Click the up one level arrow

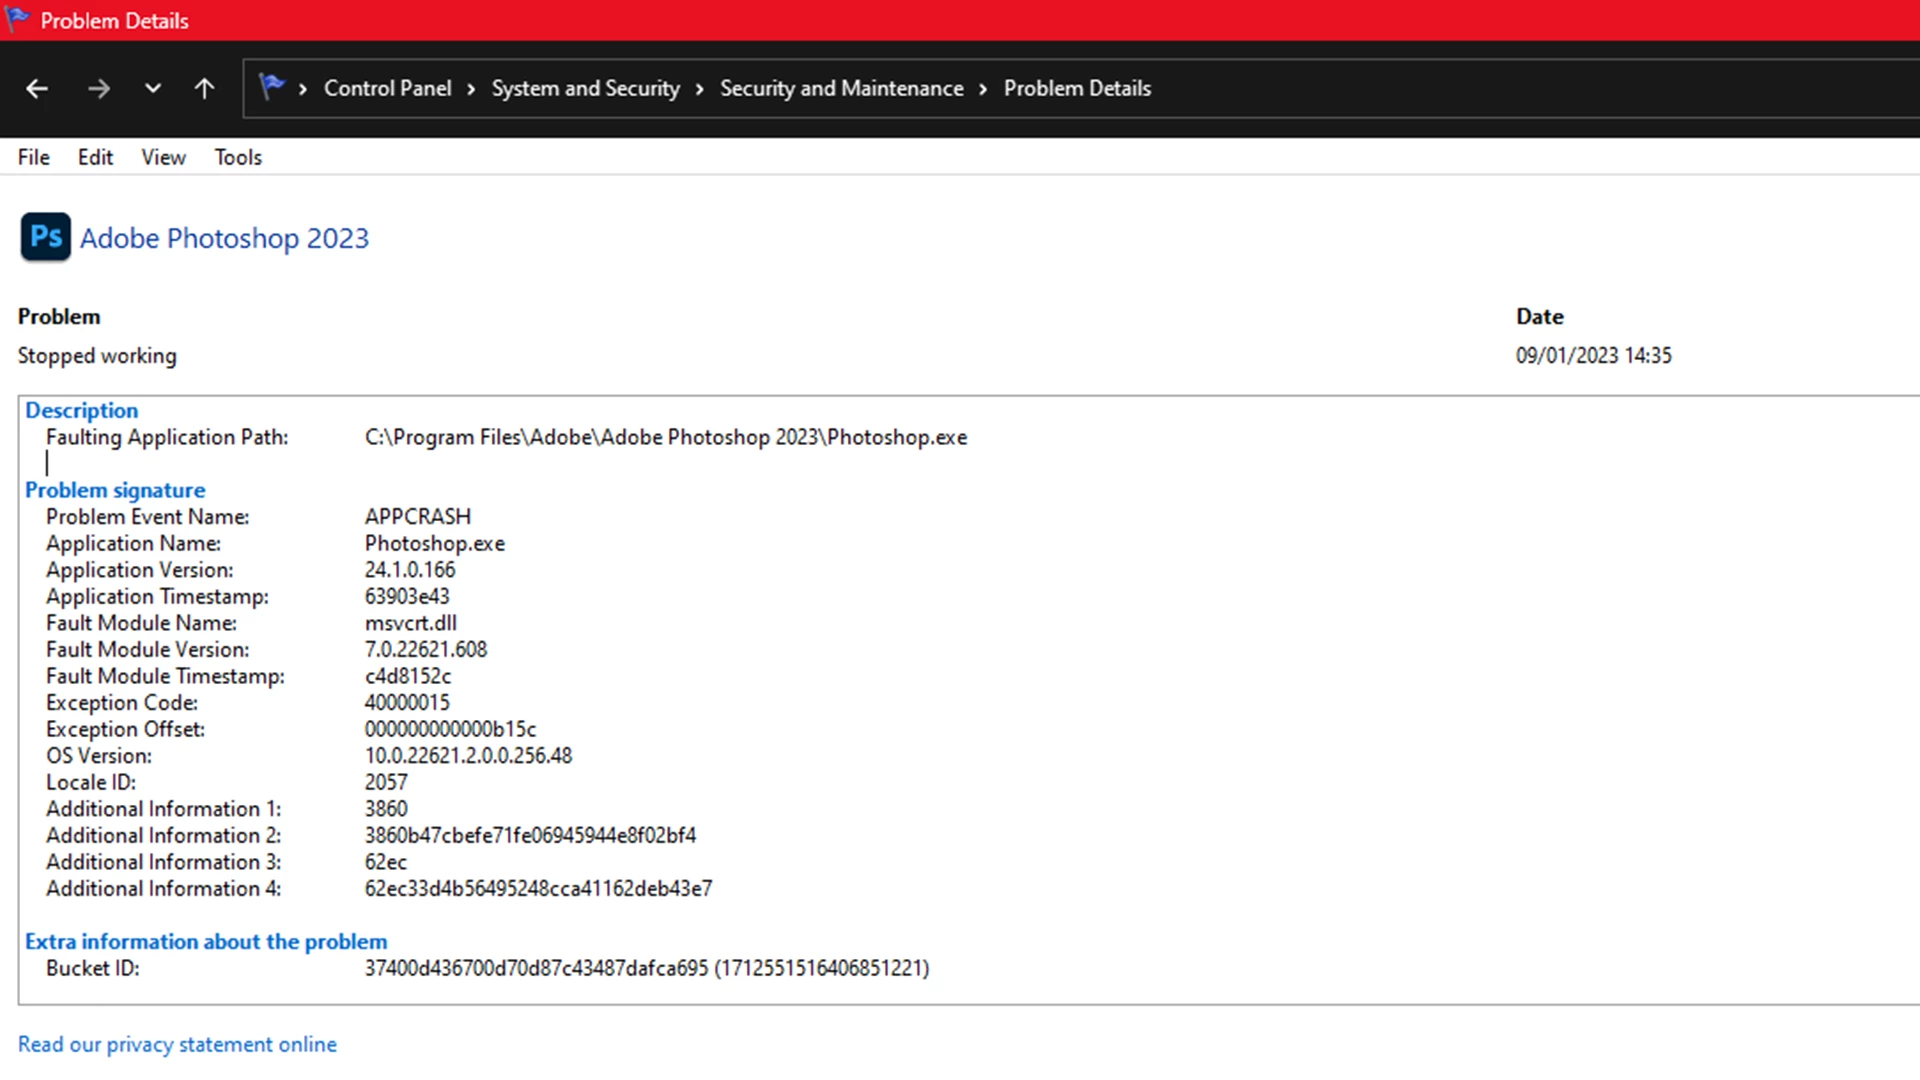tap(204, 89)
